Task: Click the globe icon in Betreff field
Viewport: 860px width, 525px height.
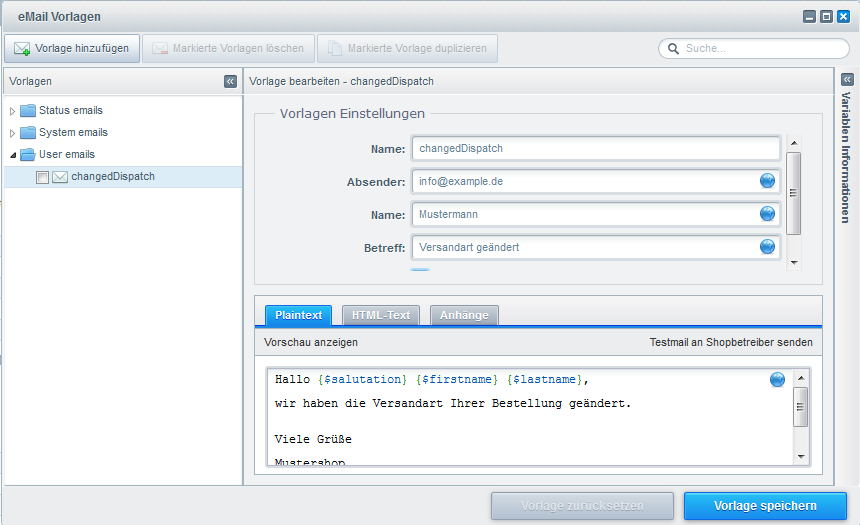Action: pyautogui.click(x=767, y=247)
